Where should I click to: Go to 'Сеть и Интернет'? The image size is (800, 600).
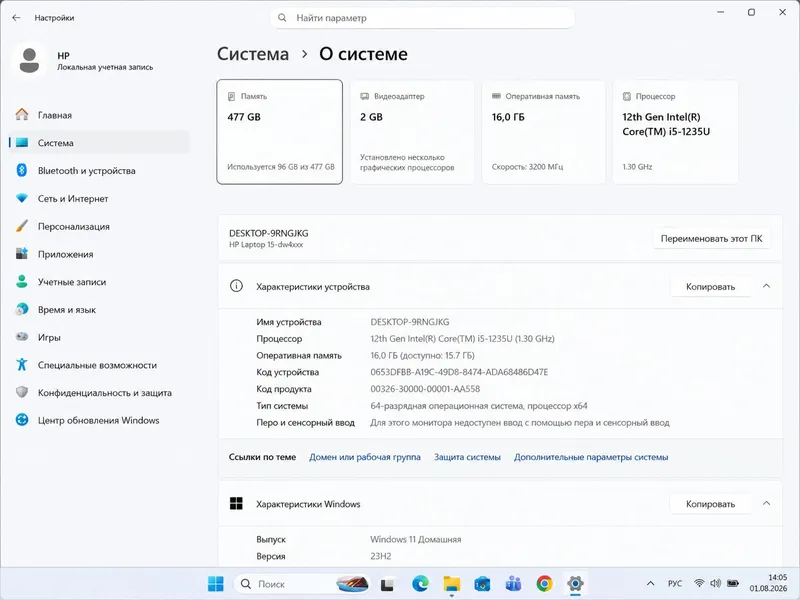coord(99,198)
